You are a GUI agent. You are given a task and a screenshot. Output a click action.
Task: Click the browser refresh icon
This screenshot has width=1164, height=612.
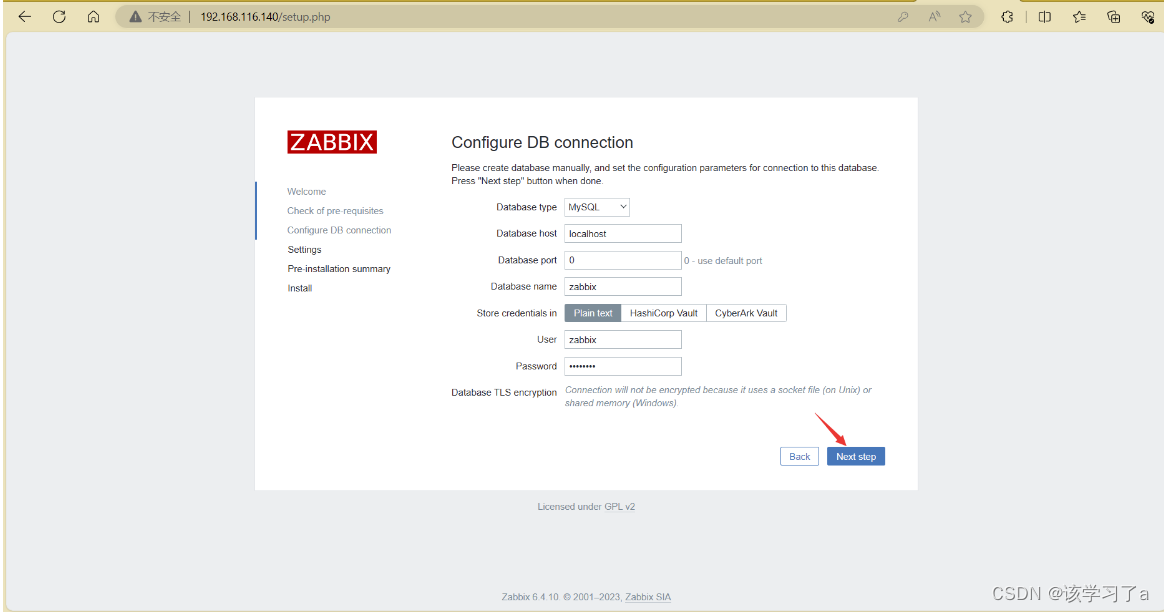point(59,16)
